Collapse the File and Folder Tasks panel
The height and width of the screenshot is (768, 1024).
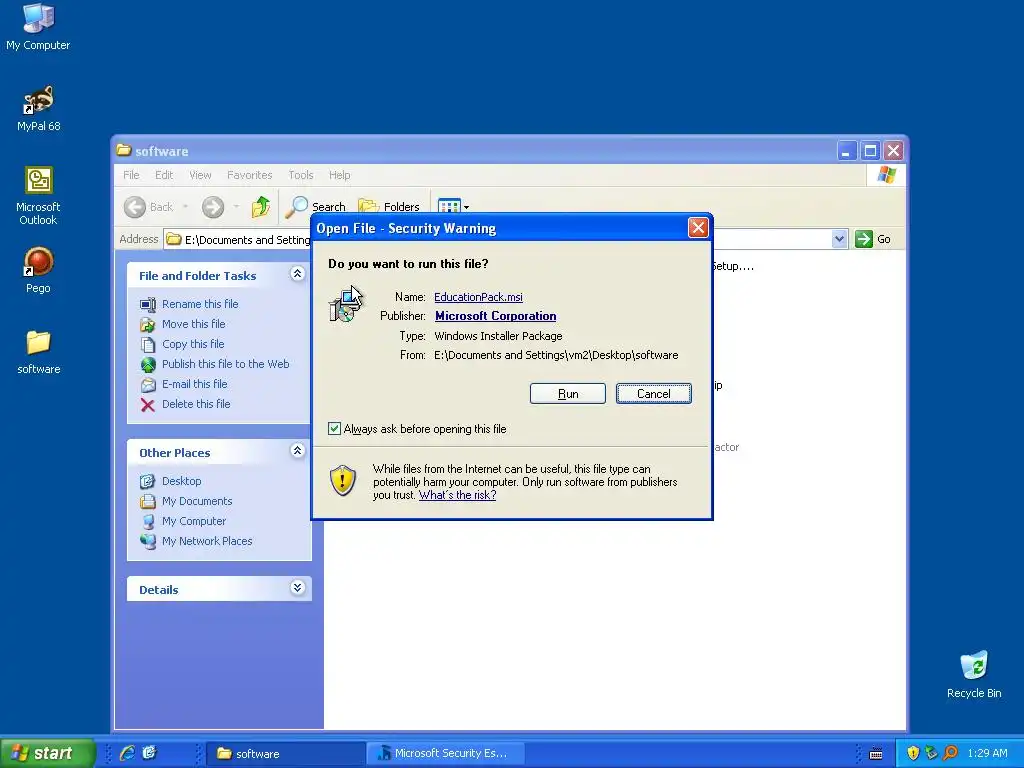tap(297, 274)
